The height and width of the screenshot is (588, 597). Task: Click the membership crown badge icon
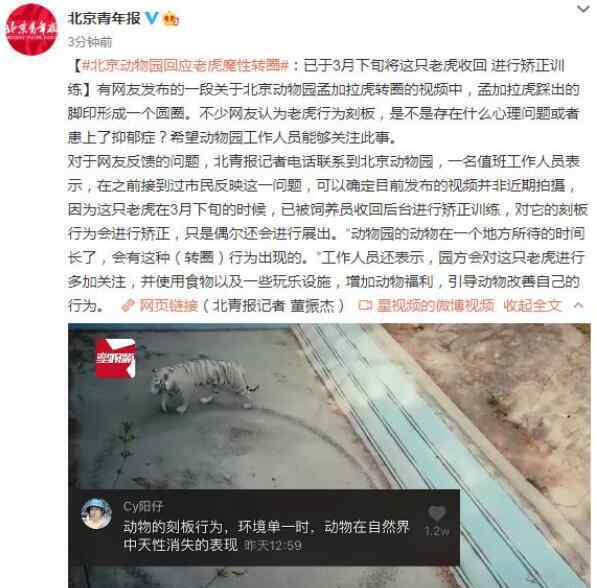171,19
